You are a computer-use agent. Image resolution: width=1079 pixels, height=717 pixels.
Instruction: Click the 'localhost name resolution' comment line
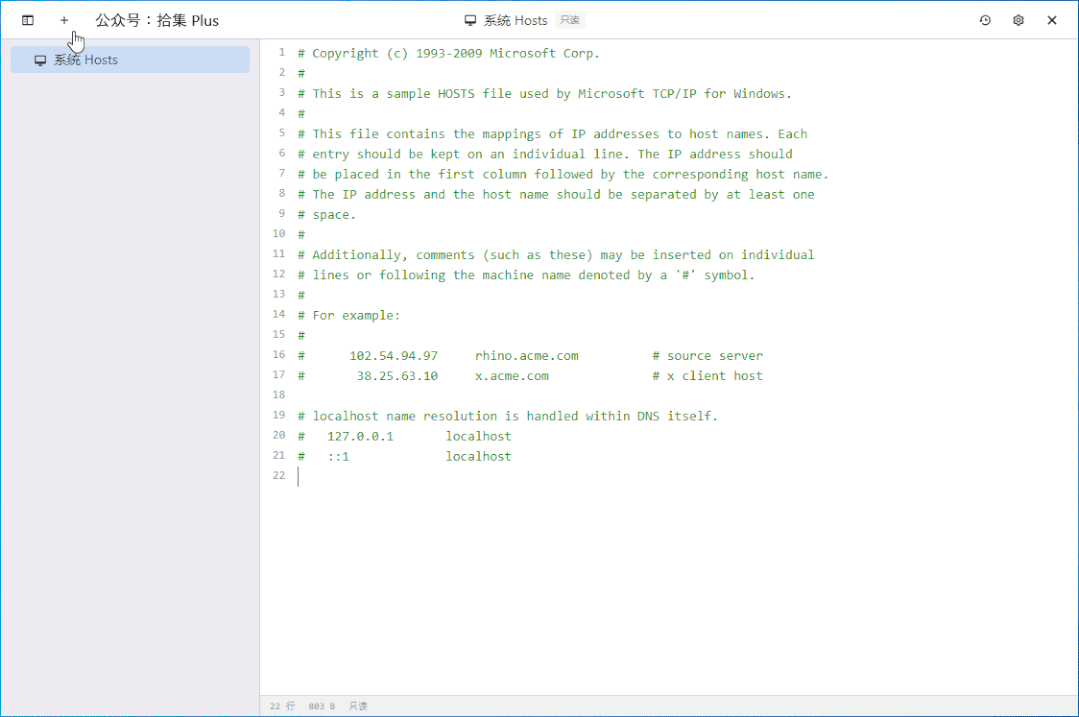[508, 416]
